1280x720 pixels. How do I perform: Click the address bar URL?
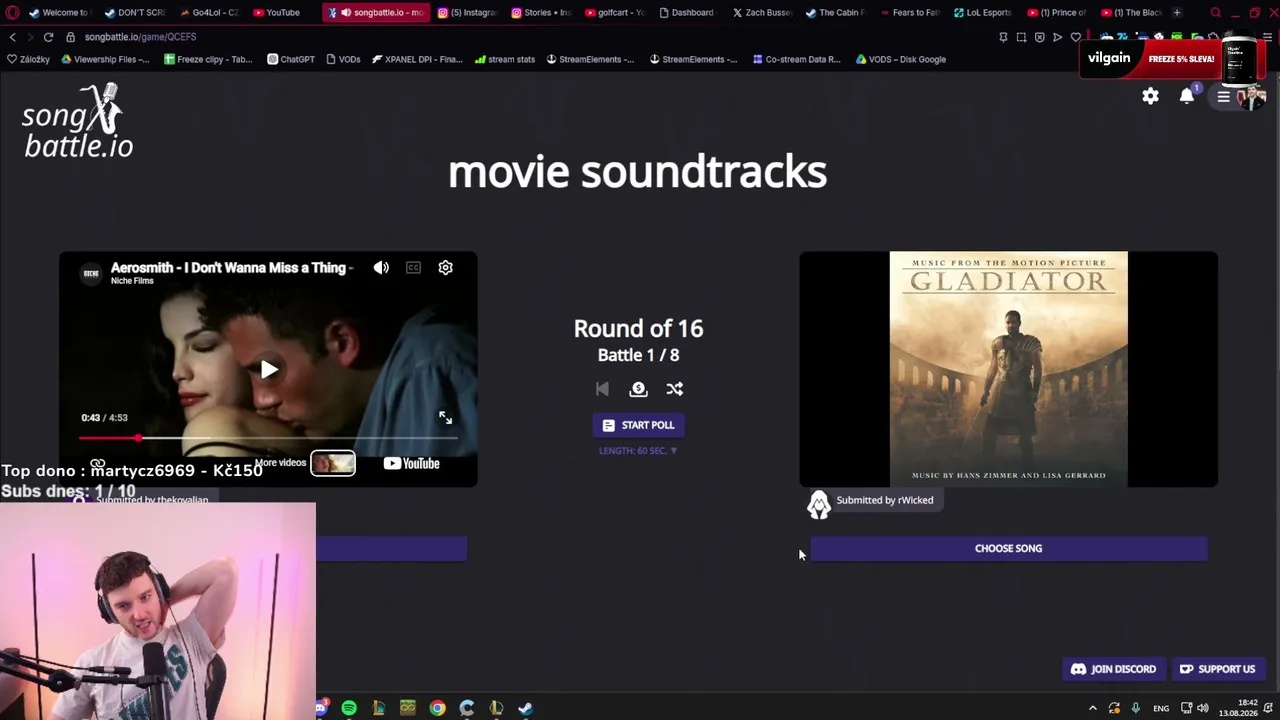tap(140, 37)
